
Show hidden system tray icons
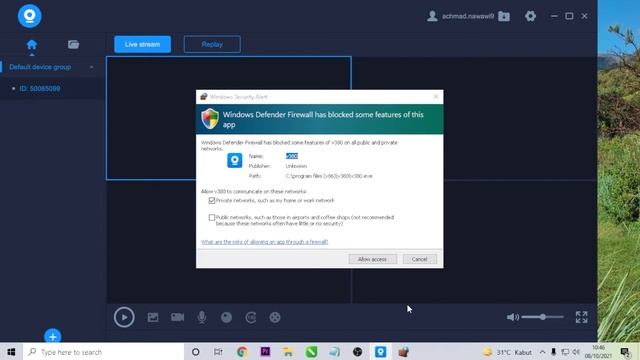click(542, 352)
